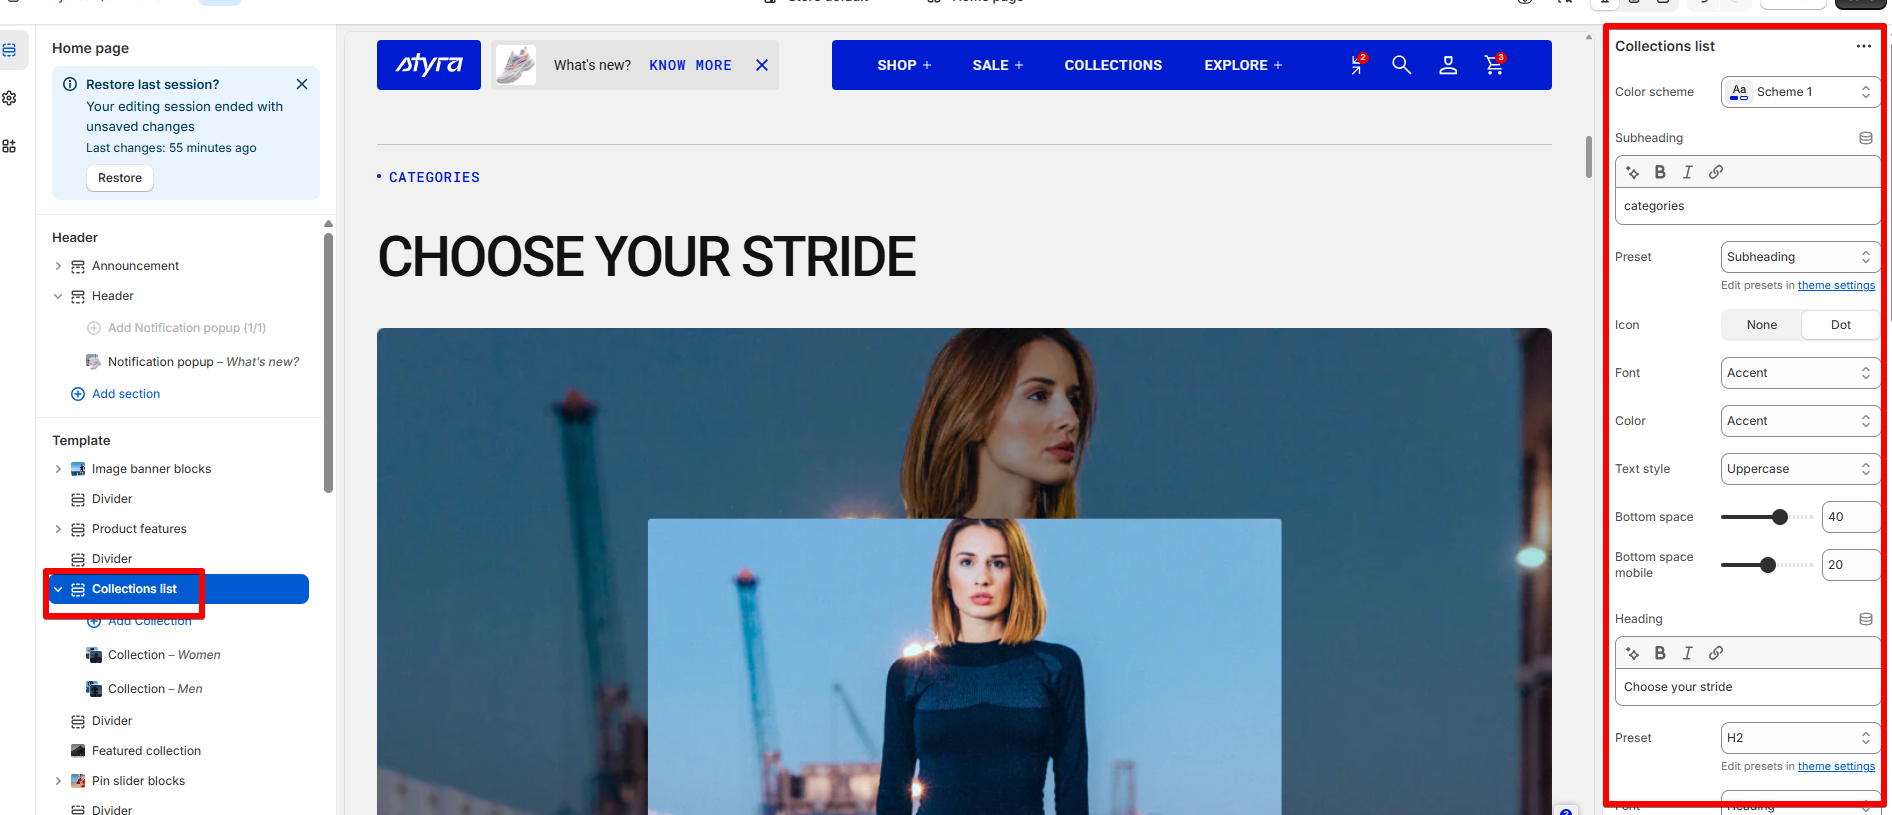Close the Restore last session notice

click(x=302, y=84)
